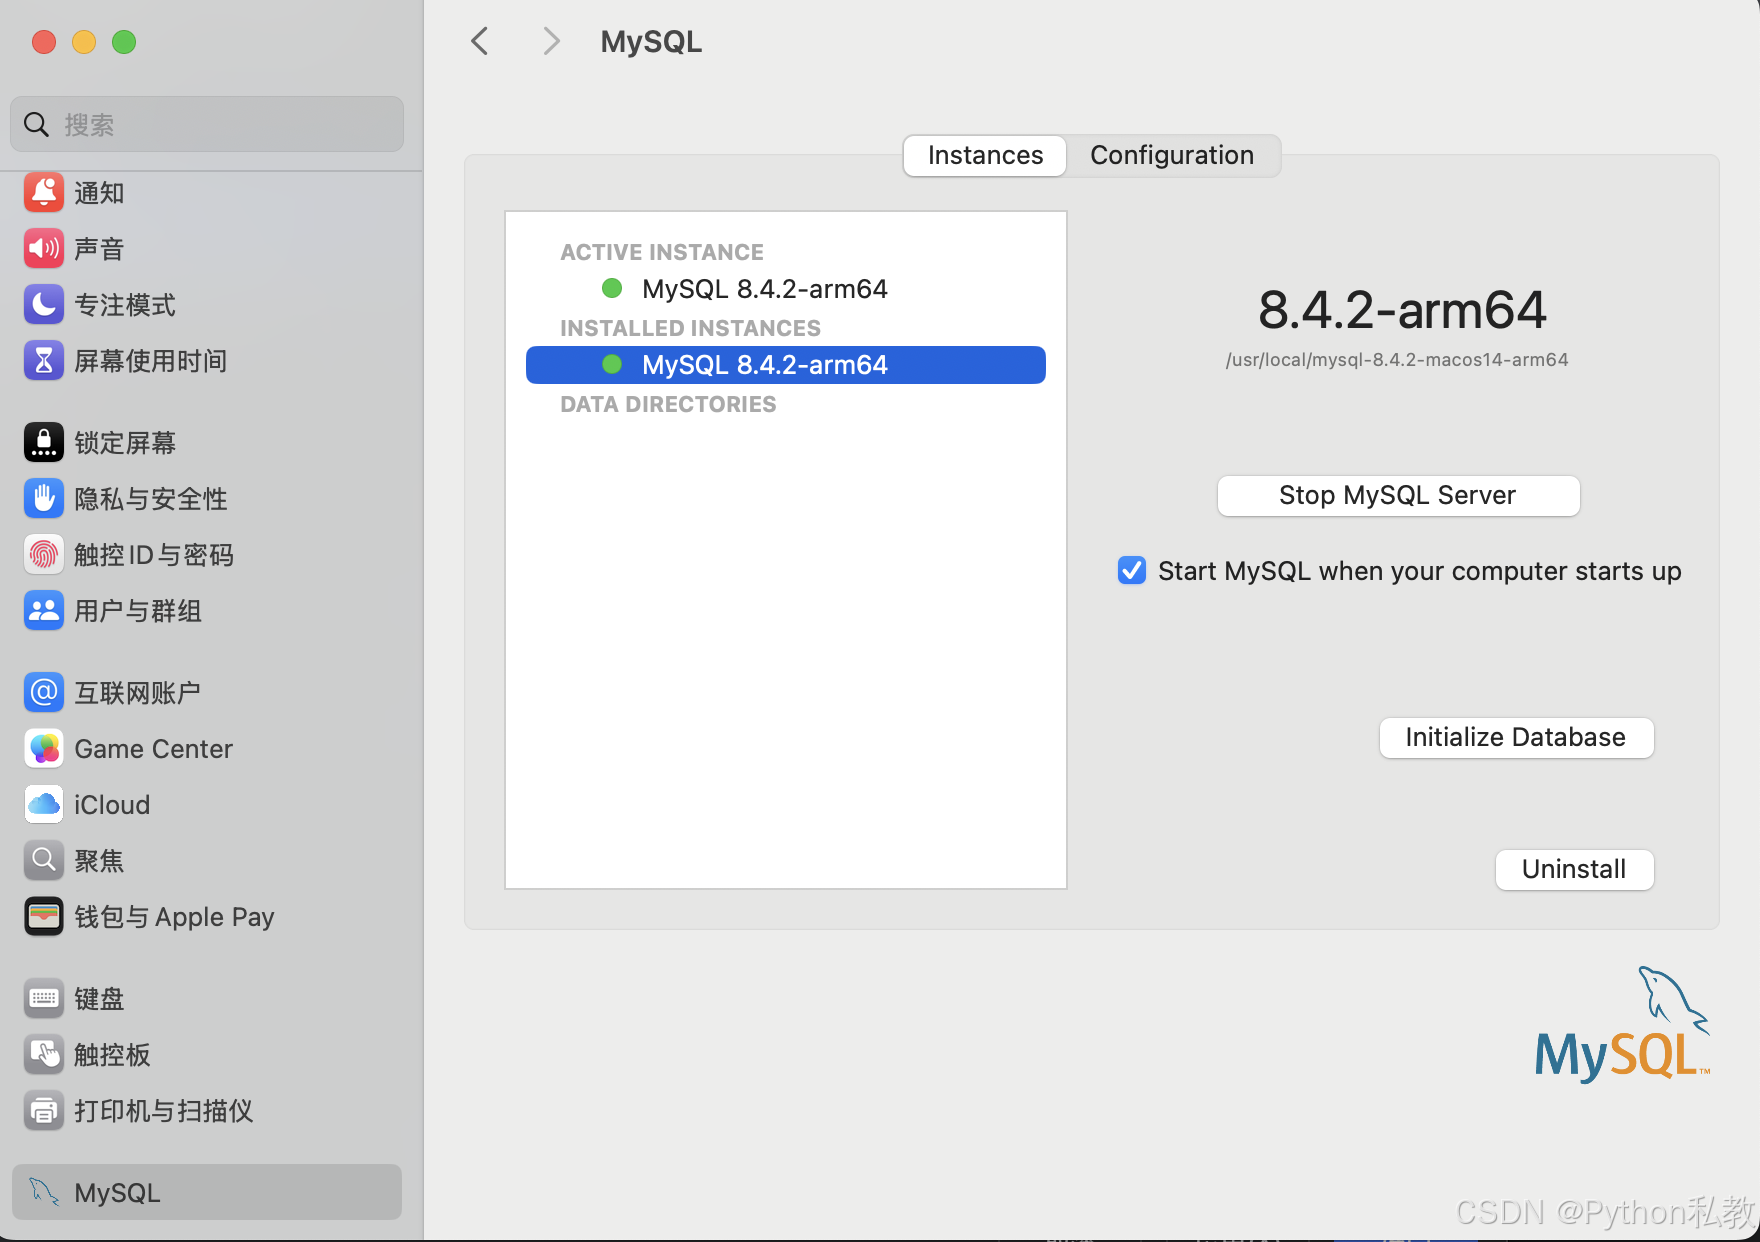
Task: Focus the 搜索 search field
Action: click(207, 125)
